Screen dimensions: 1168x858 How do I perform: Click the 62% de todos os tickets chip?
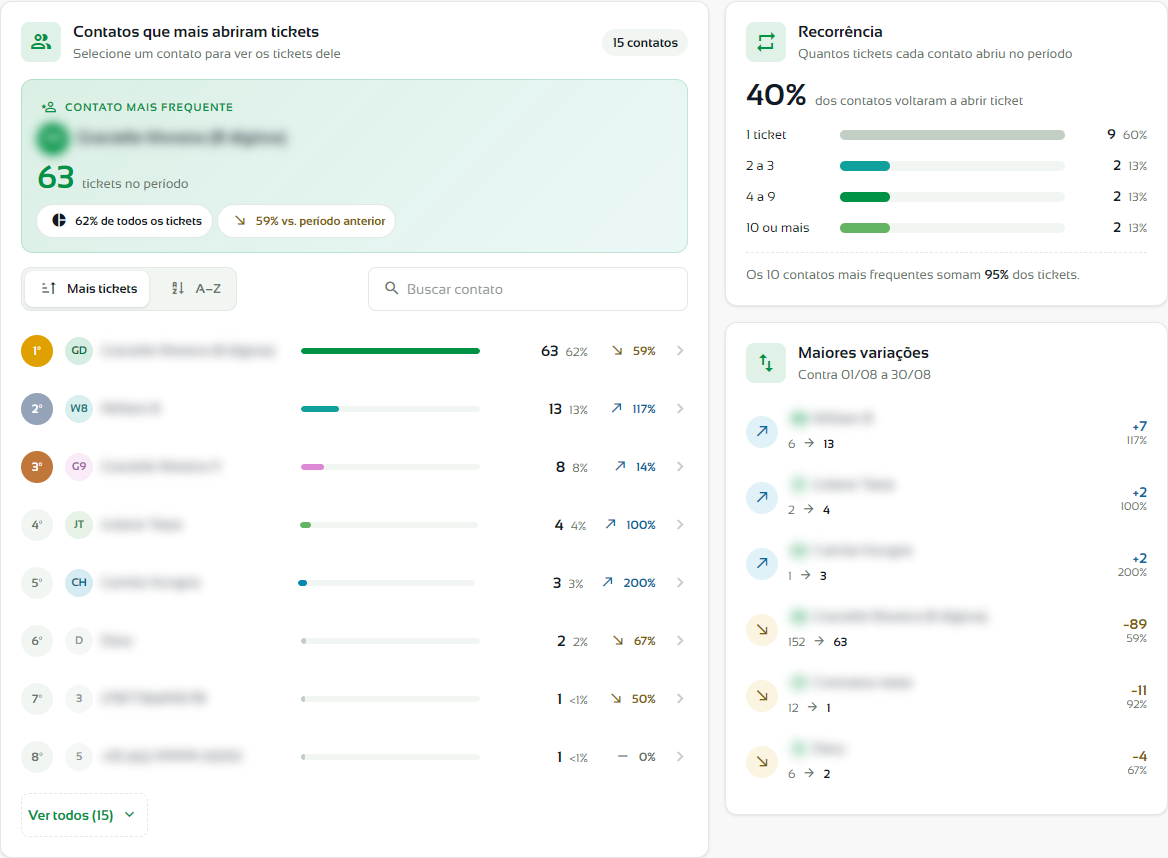point(125,221)
